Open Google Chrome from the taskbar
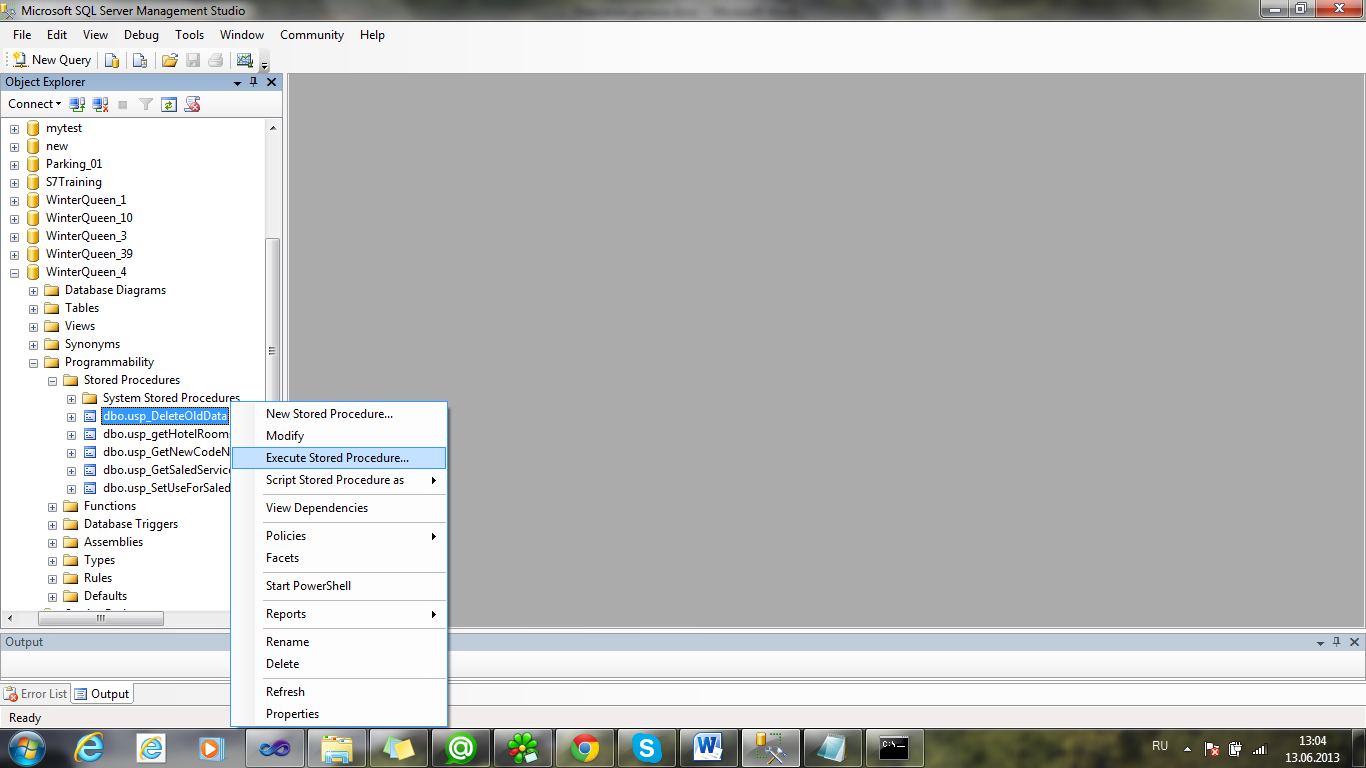The image size is (1366, 768). click(585, 747)
